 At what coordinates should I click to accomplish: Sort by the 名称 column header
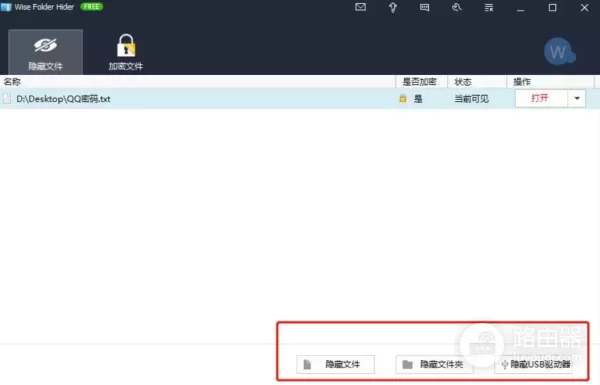(197, 82)
